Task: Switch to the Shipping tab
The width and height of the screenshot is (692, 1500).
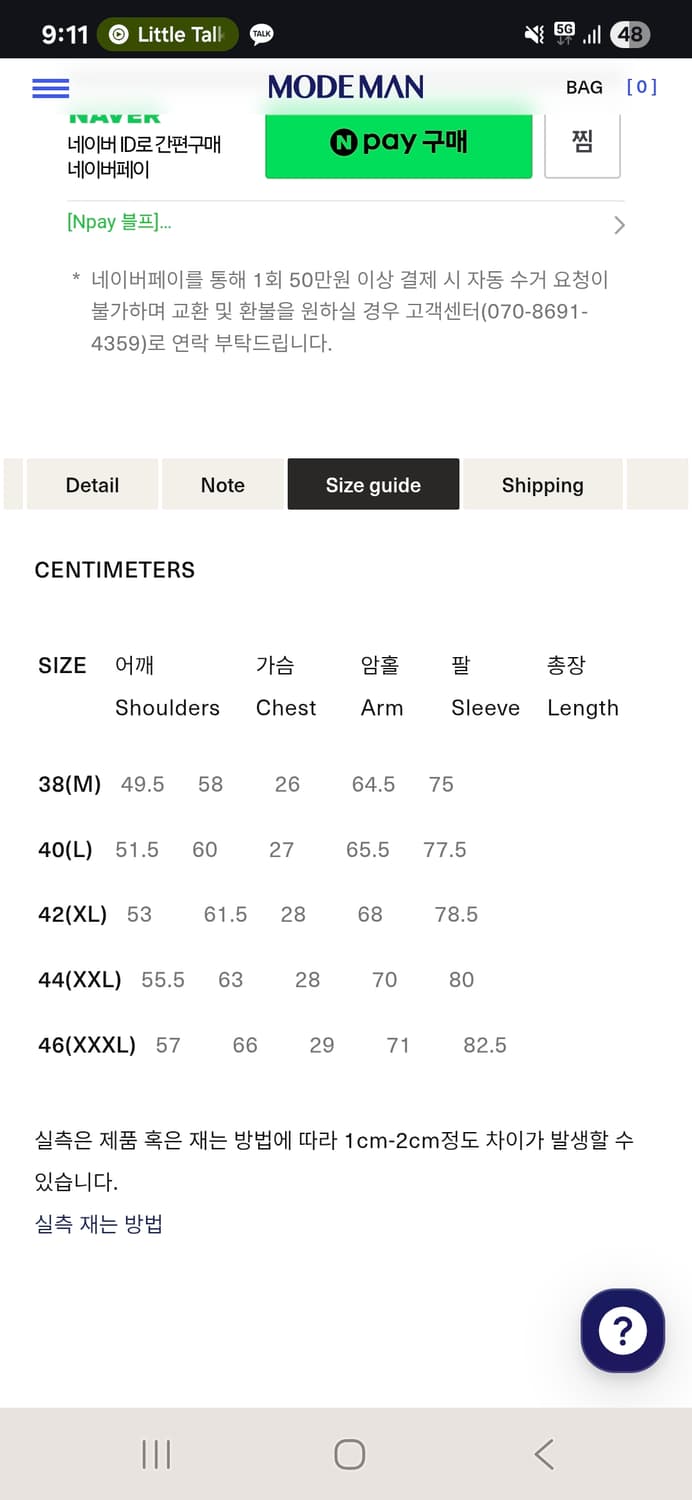Action: click(x=543, y=484)
